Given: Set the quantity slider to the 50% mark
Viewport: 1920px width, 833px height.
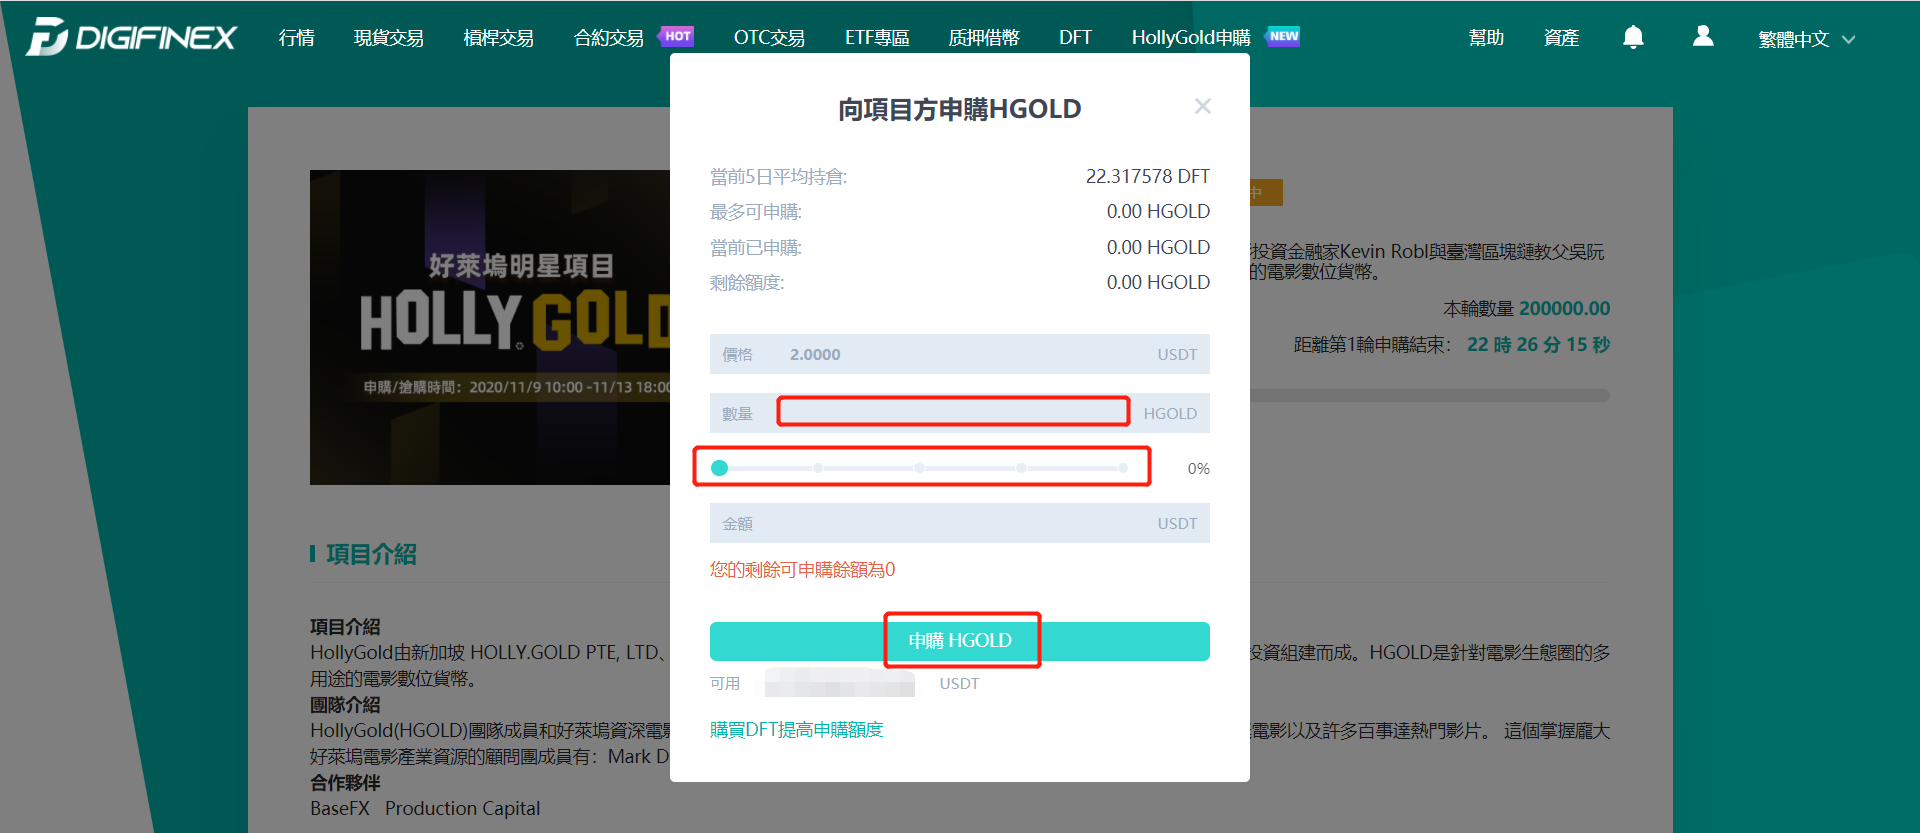Looking at the screenshot, I should coord(920,468).
